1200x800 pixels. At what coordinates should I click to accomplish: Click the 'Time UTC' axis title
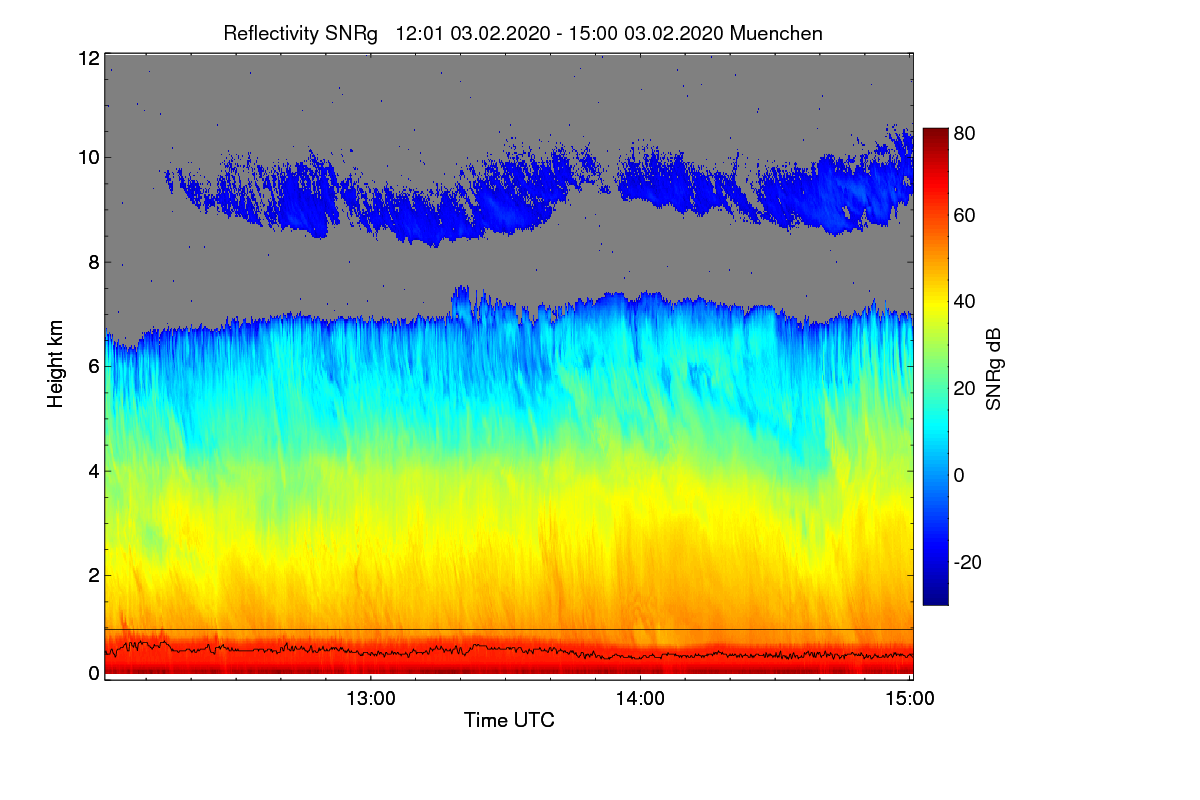pyautogui.click(x=509, y=720)
